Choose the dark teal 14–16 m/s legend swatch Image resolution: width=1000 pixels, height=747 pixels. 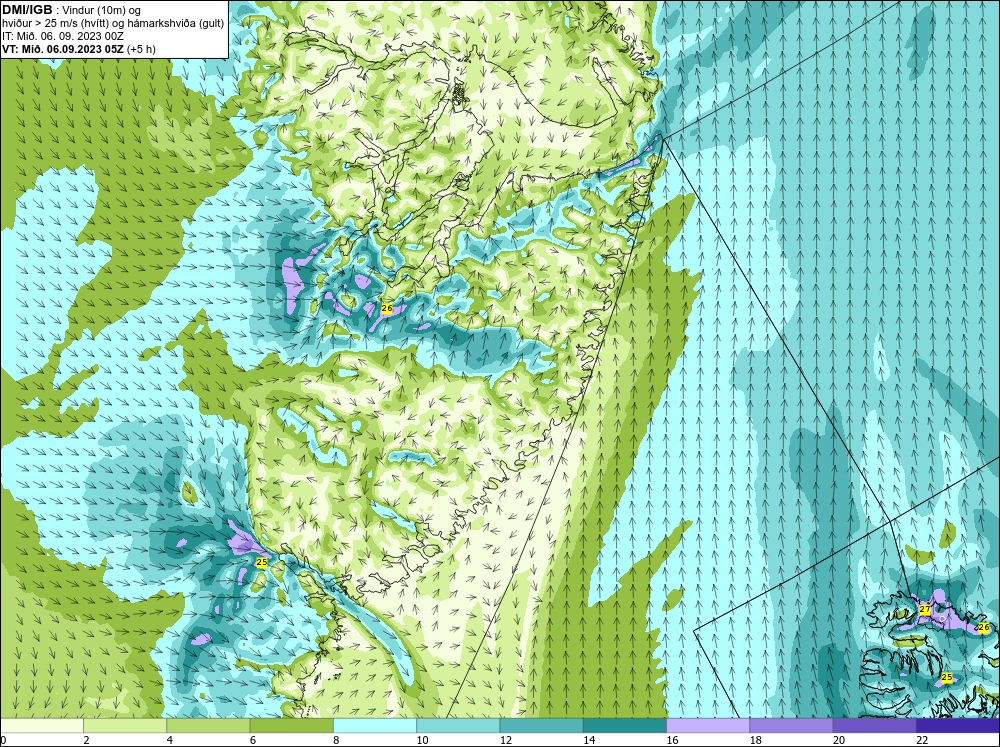pyautogui.click(x=625, y=725)
